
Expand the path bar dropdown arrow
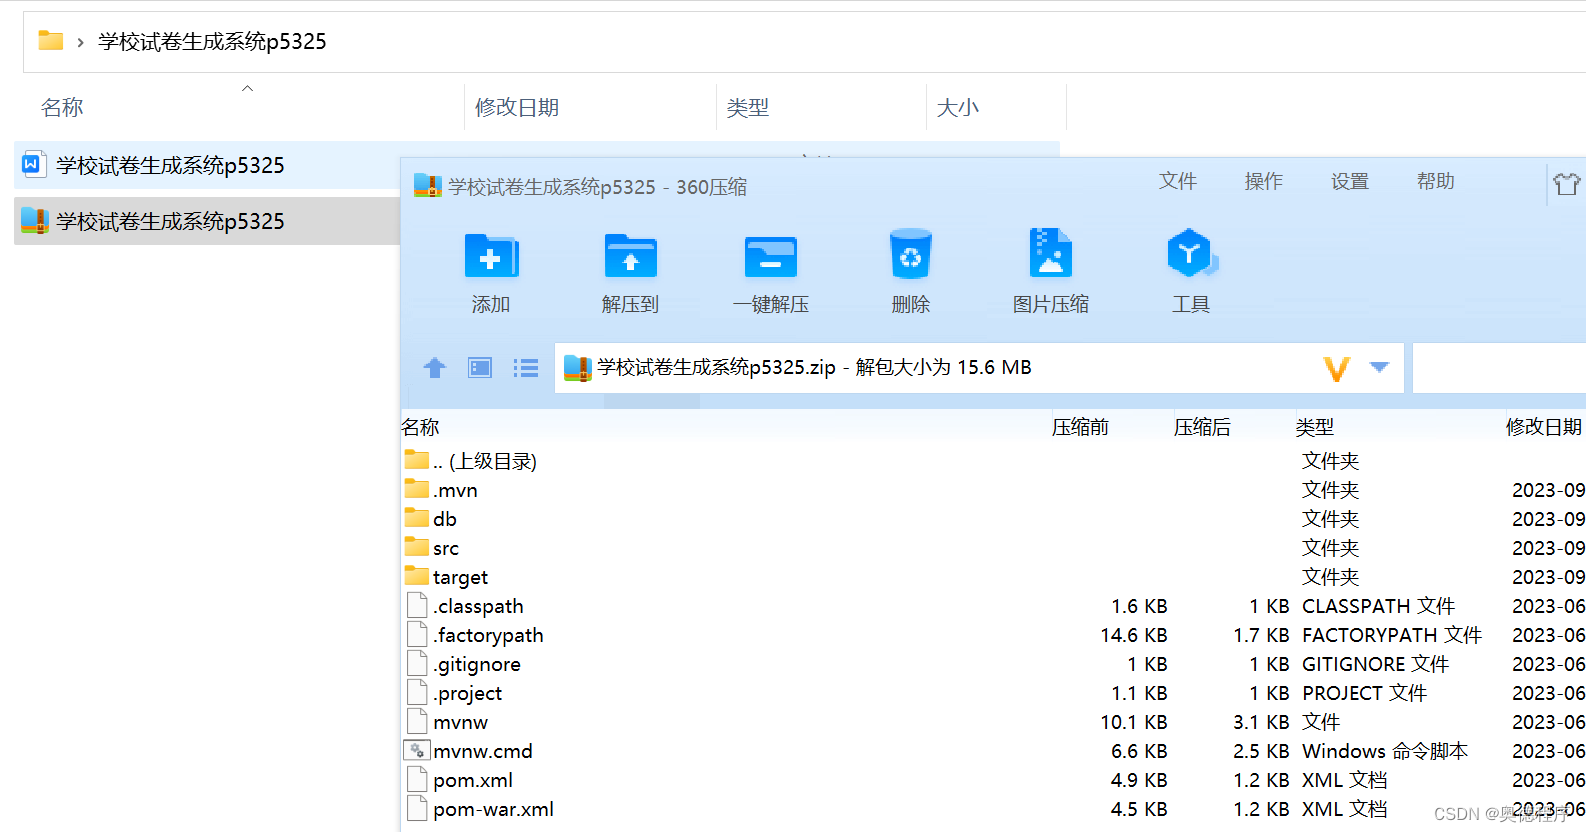[1379, 367]
